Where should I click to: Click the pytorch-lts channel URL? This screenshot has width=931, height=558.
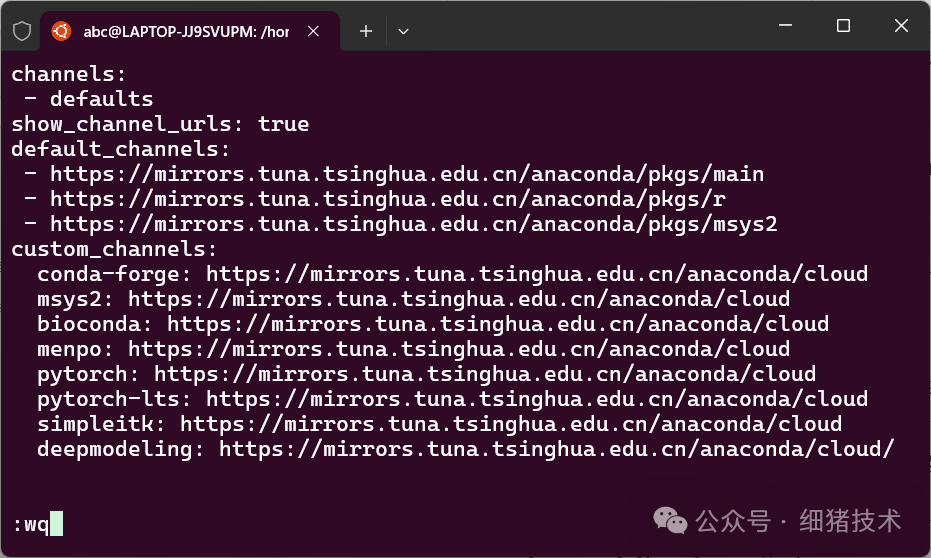coord(537,399)
